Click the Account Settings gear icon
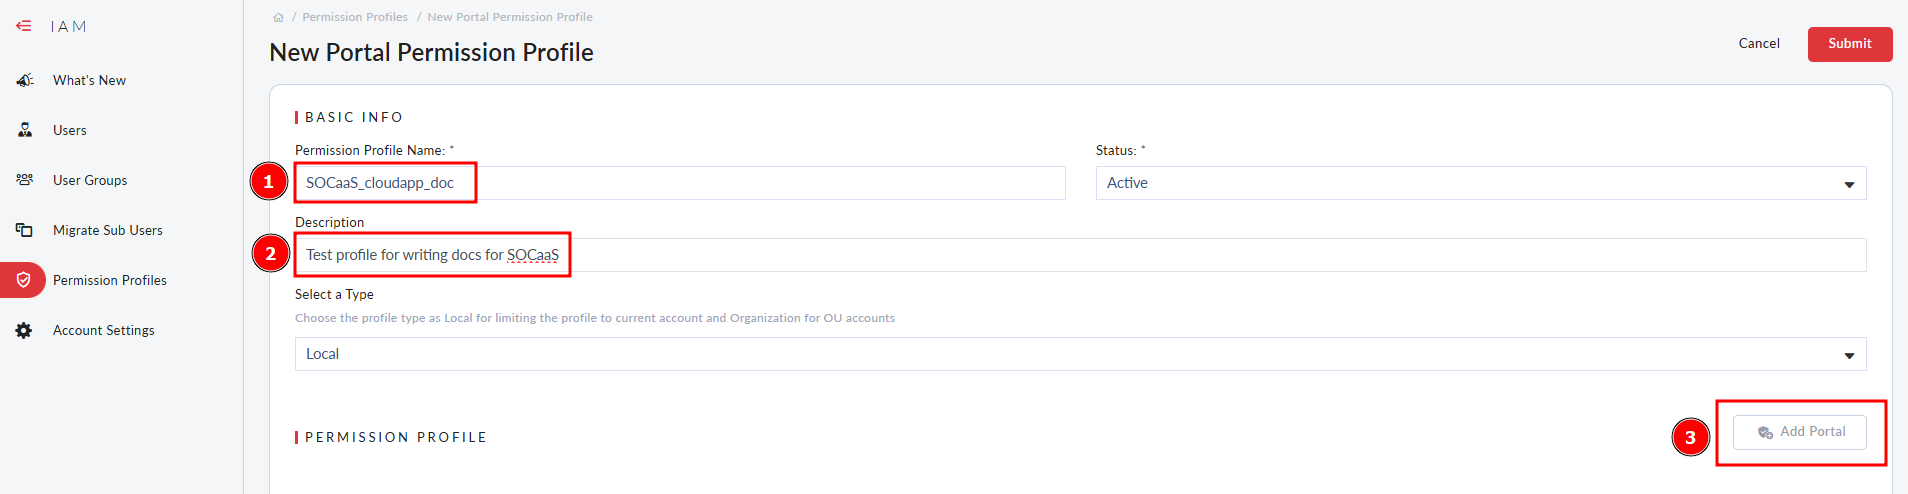The width and height of the screenshot is (1908, 494). click(24, 330)
